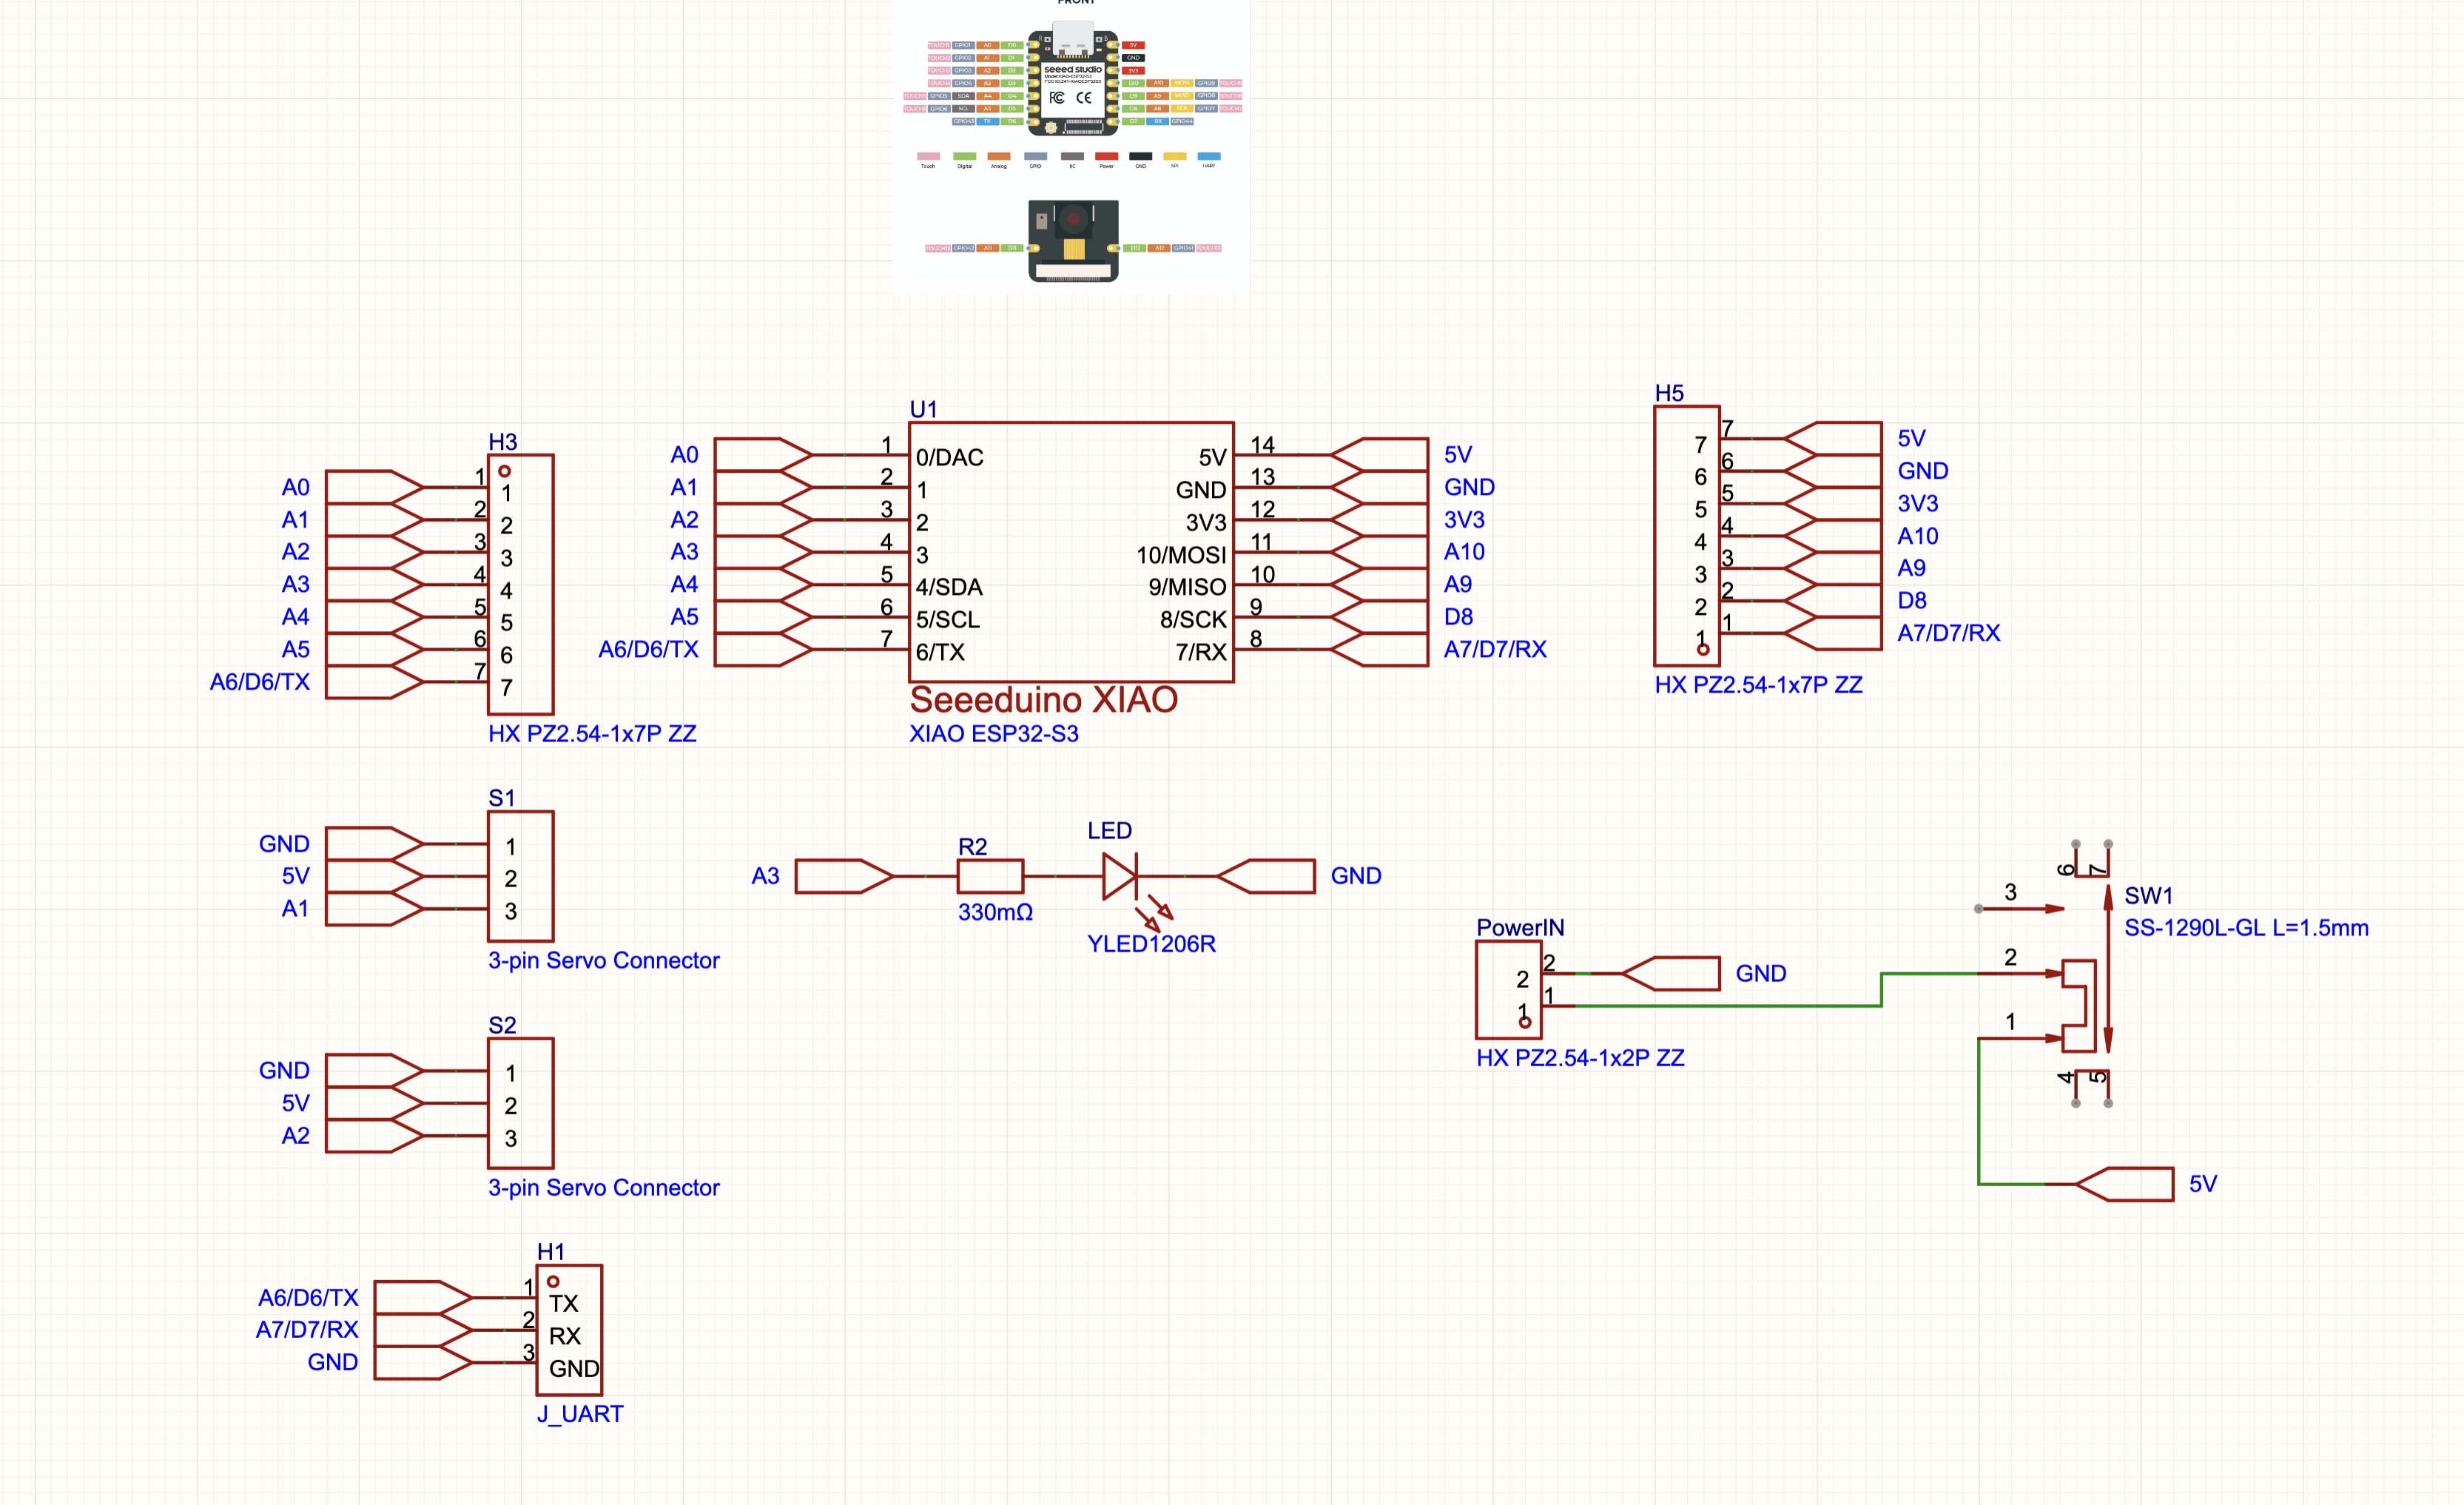Select the A2 net port on S2
2464x1505 pixels.
point(374,1136)
